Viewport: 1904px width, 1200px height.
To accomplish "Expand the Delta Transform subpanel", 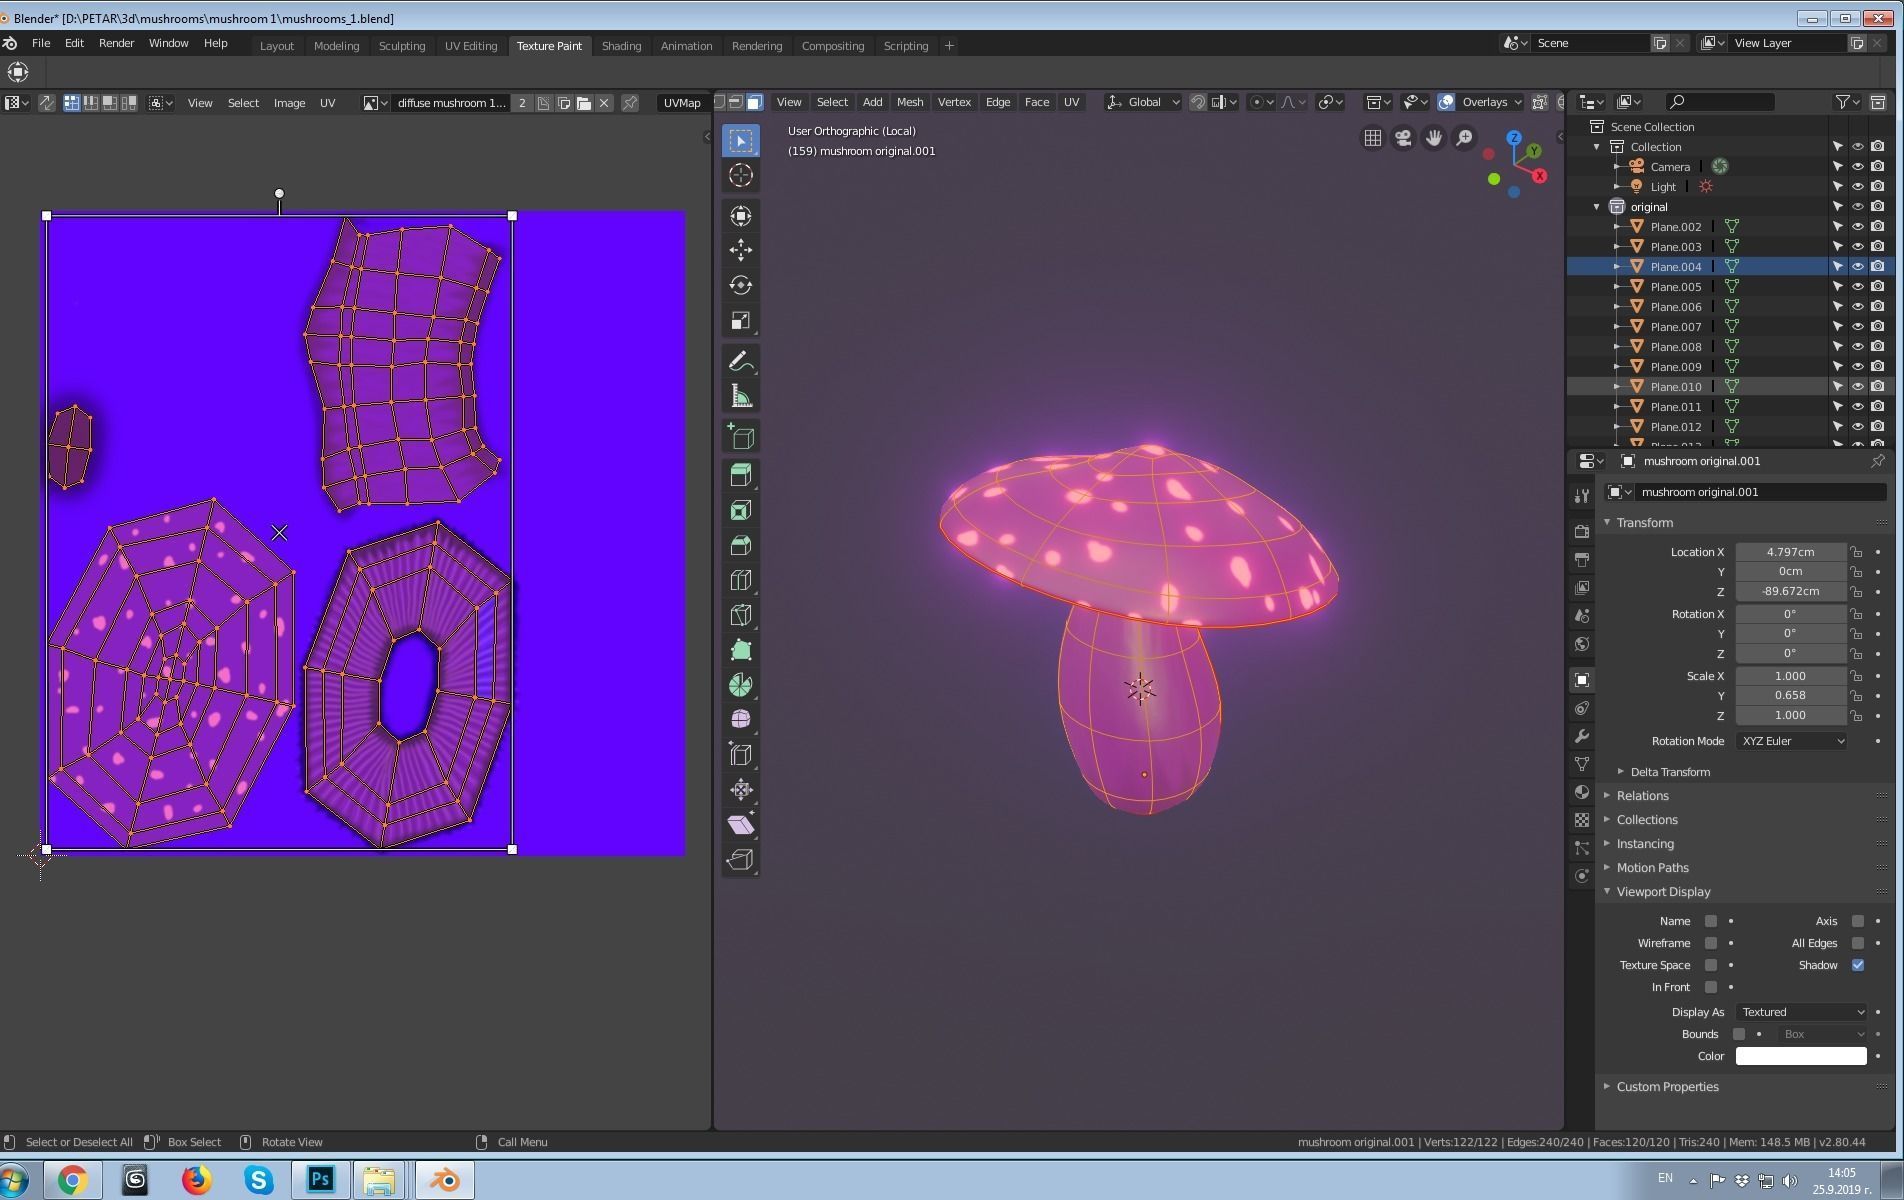I will point(1669,772).
